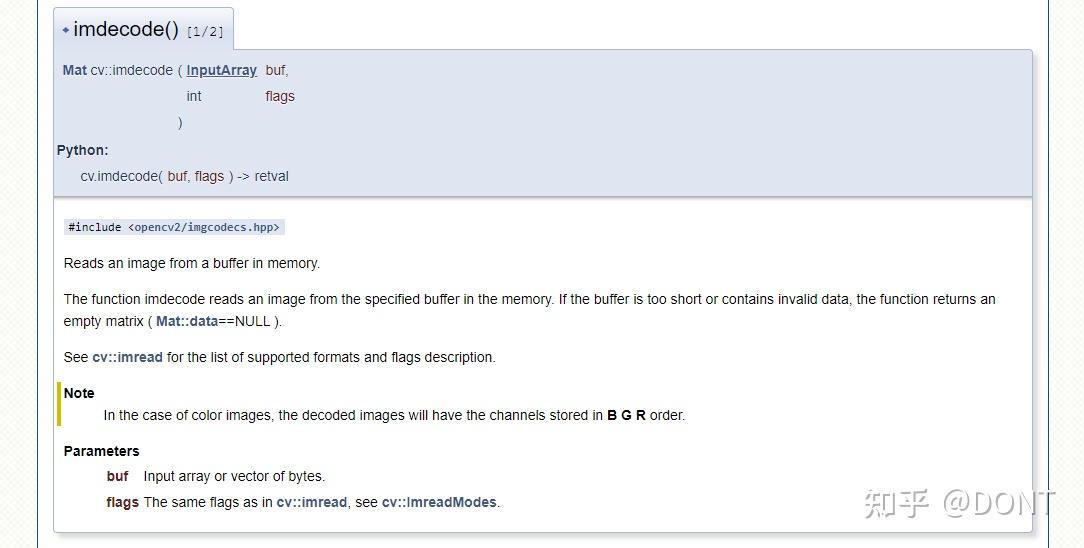
Task: Open the InputArray type link
Action: (221, 70)
